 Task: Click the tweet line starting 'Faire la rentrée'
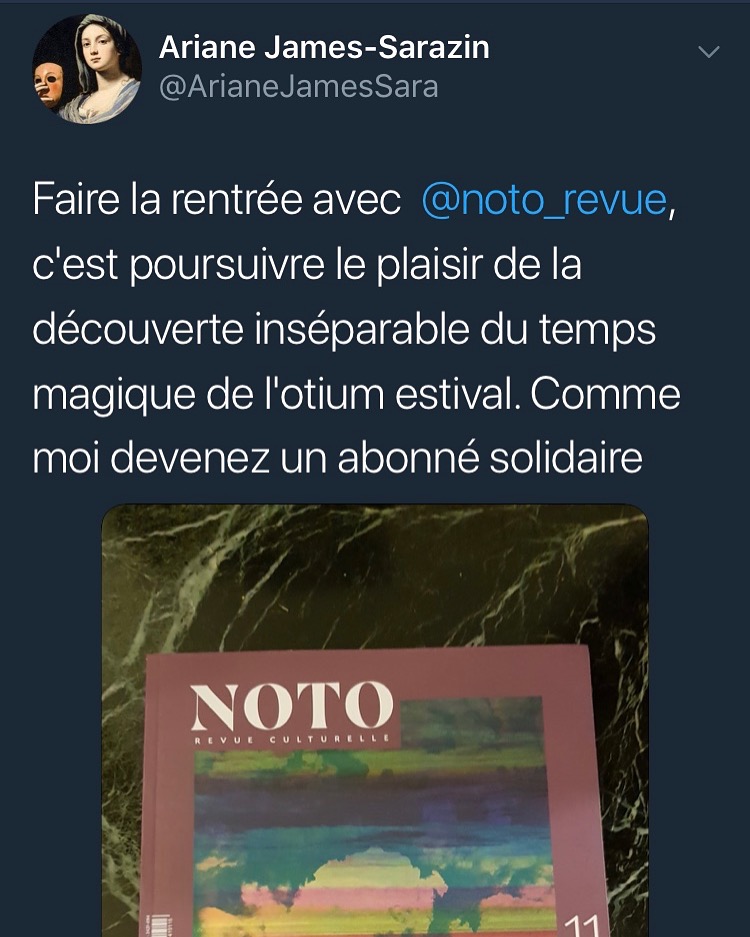tap(354, 200)
